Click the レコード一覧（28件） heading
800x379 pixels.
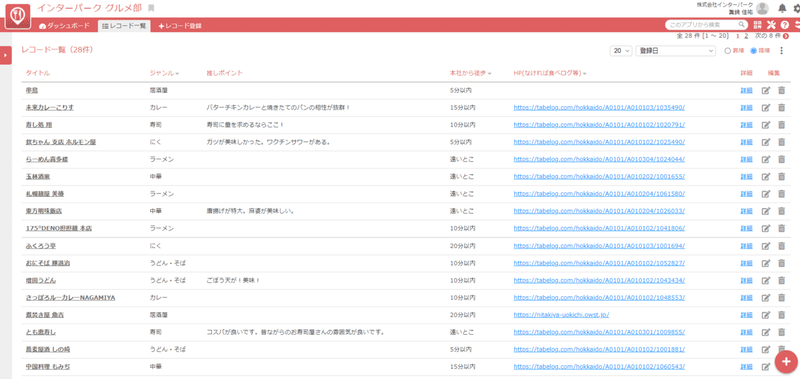(57, 49)
